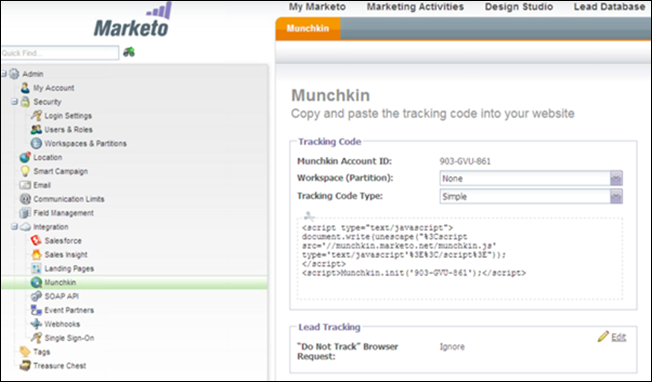Image resolution: width=652 pixels, height=382 pixels.
Task: Click the Communication Limits icon
Action: (x=25, y=199)
